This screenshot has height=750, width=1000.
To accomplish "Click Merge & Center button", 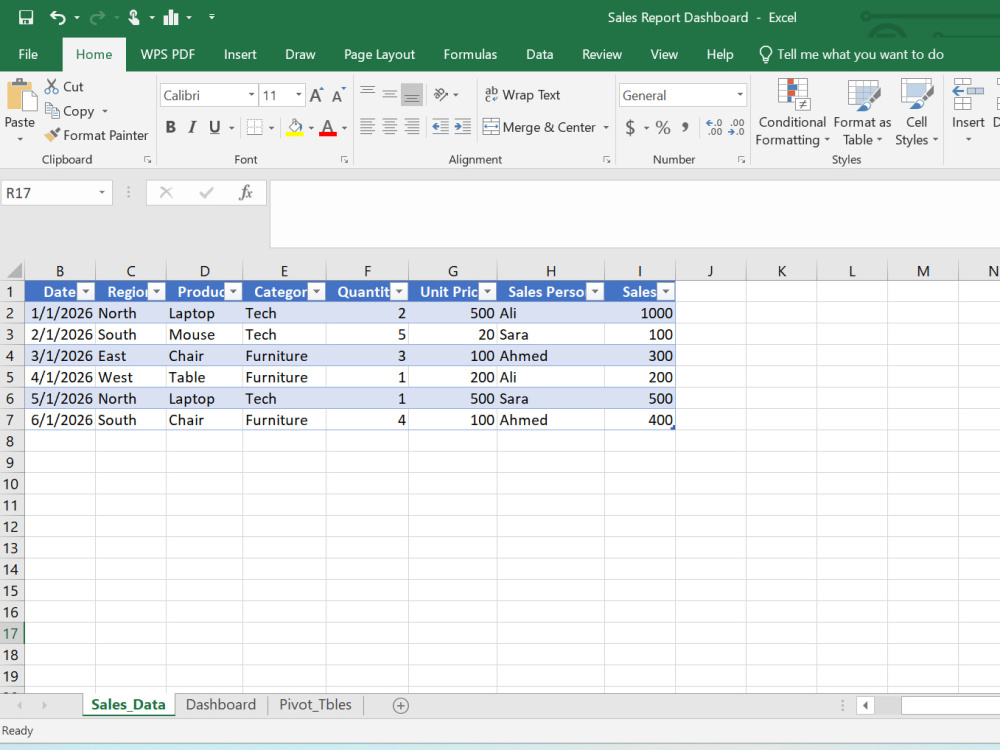I will (x=540, y=127).
